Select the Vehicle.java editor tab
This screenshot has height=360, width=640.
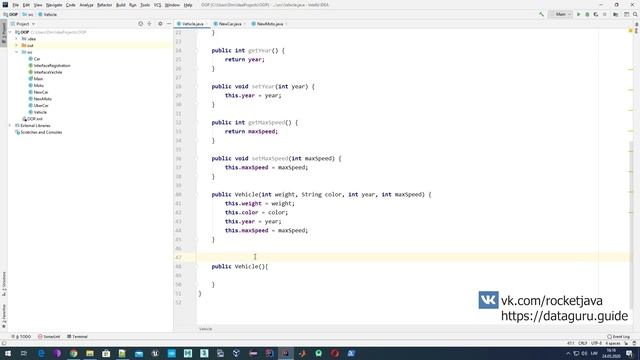(192, 24)
